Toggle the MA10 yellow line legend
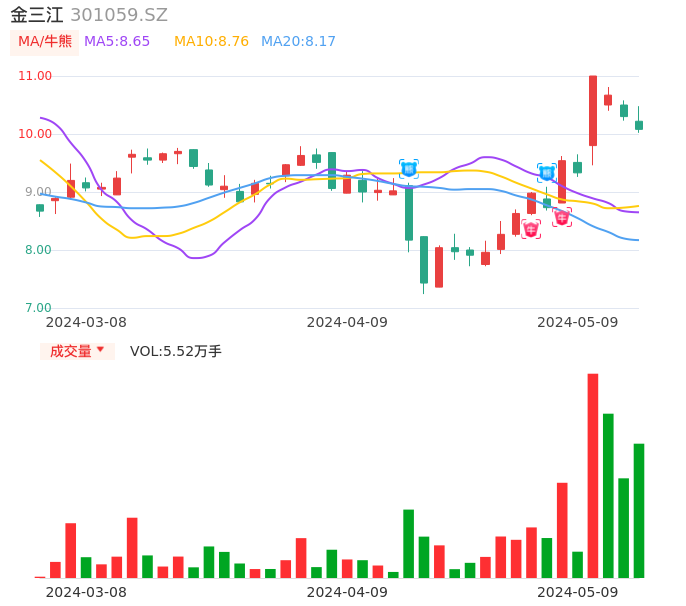The image size is (686, 606). (x=211, y=42)
